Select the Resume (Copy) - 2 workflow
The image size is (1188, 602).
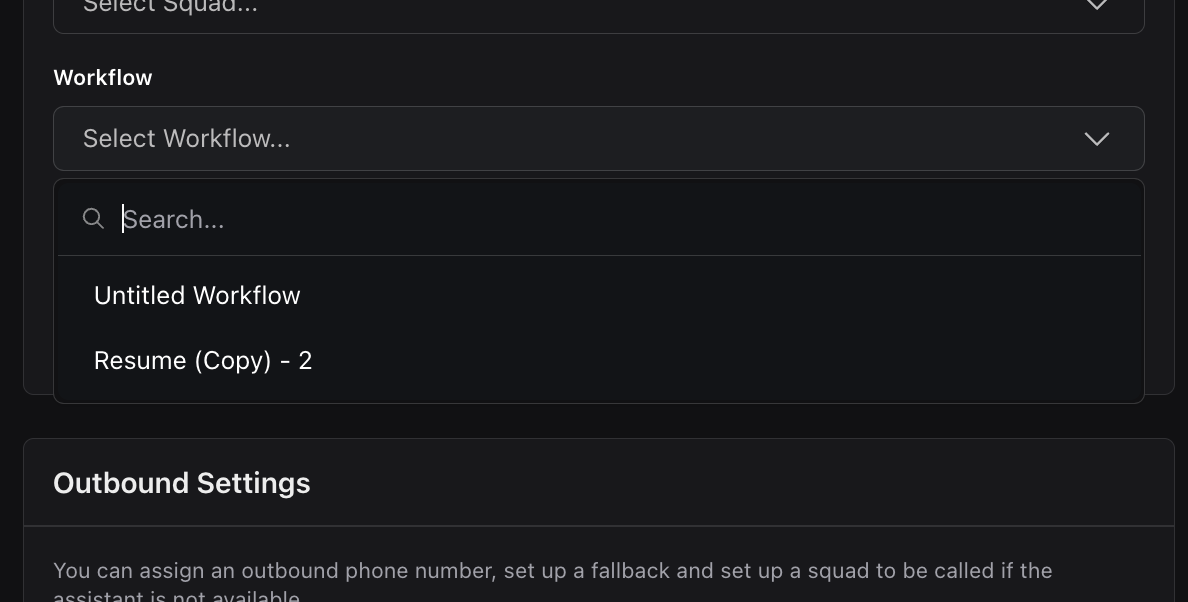[203, 361]
